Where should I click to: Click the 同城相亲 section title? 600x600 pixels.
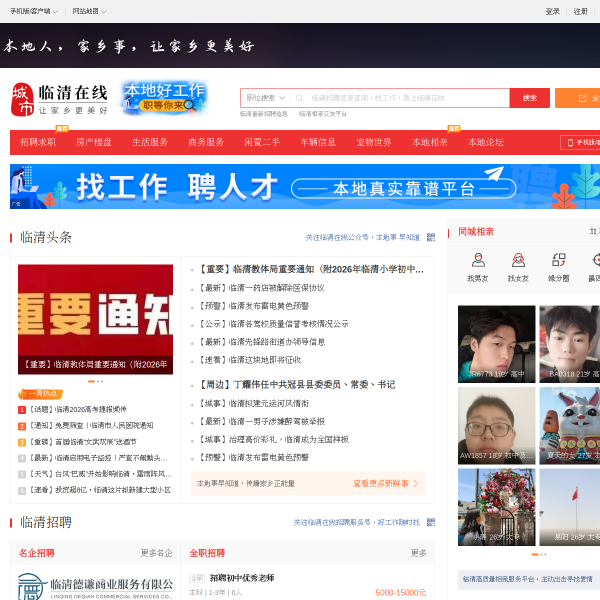(476, 232)
